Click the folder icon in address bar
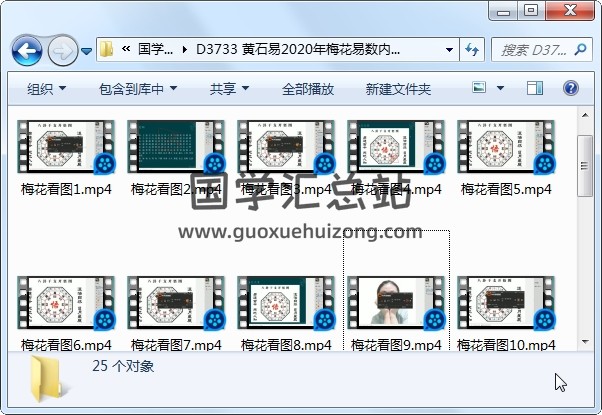Viewport: 602px width, 415px height. pos(106,49)
